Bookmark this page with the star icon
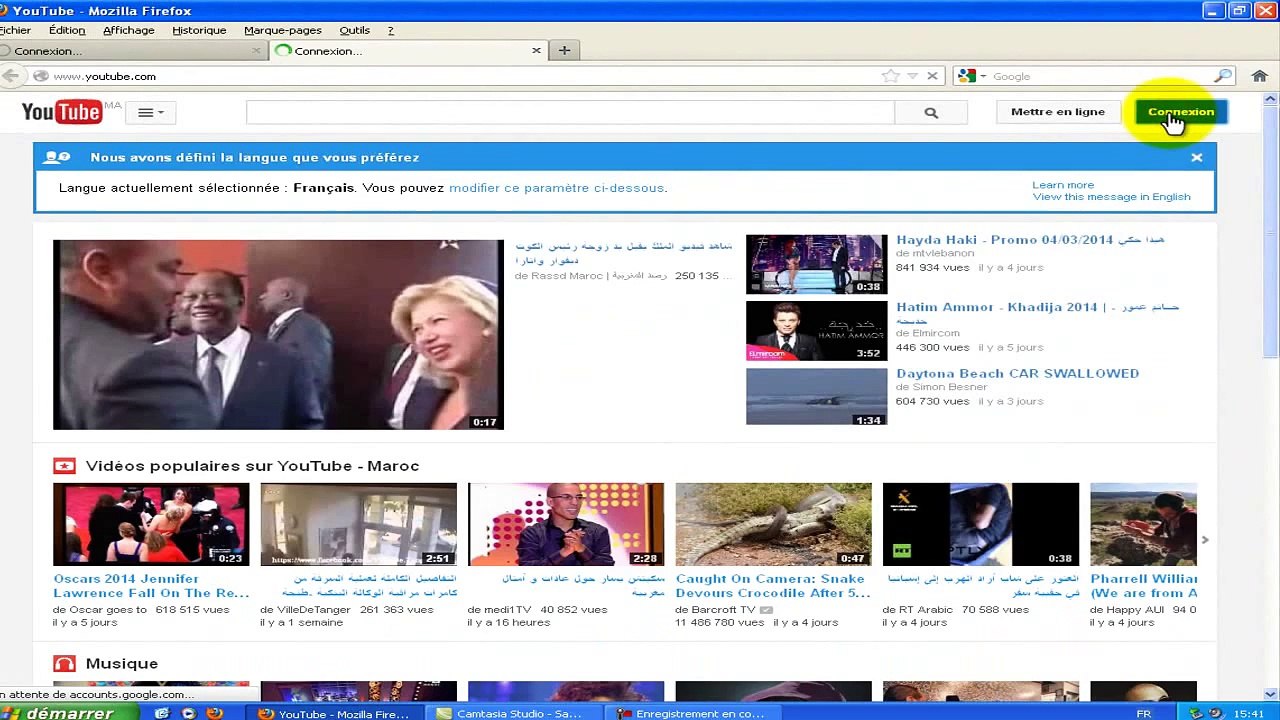1280x720 pixels. (890, 76)
